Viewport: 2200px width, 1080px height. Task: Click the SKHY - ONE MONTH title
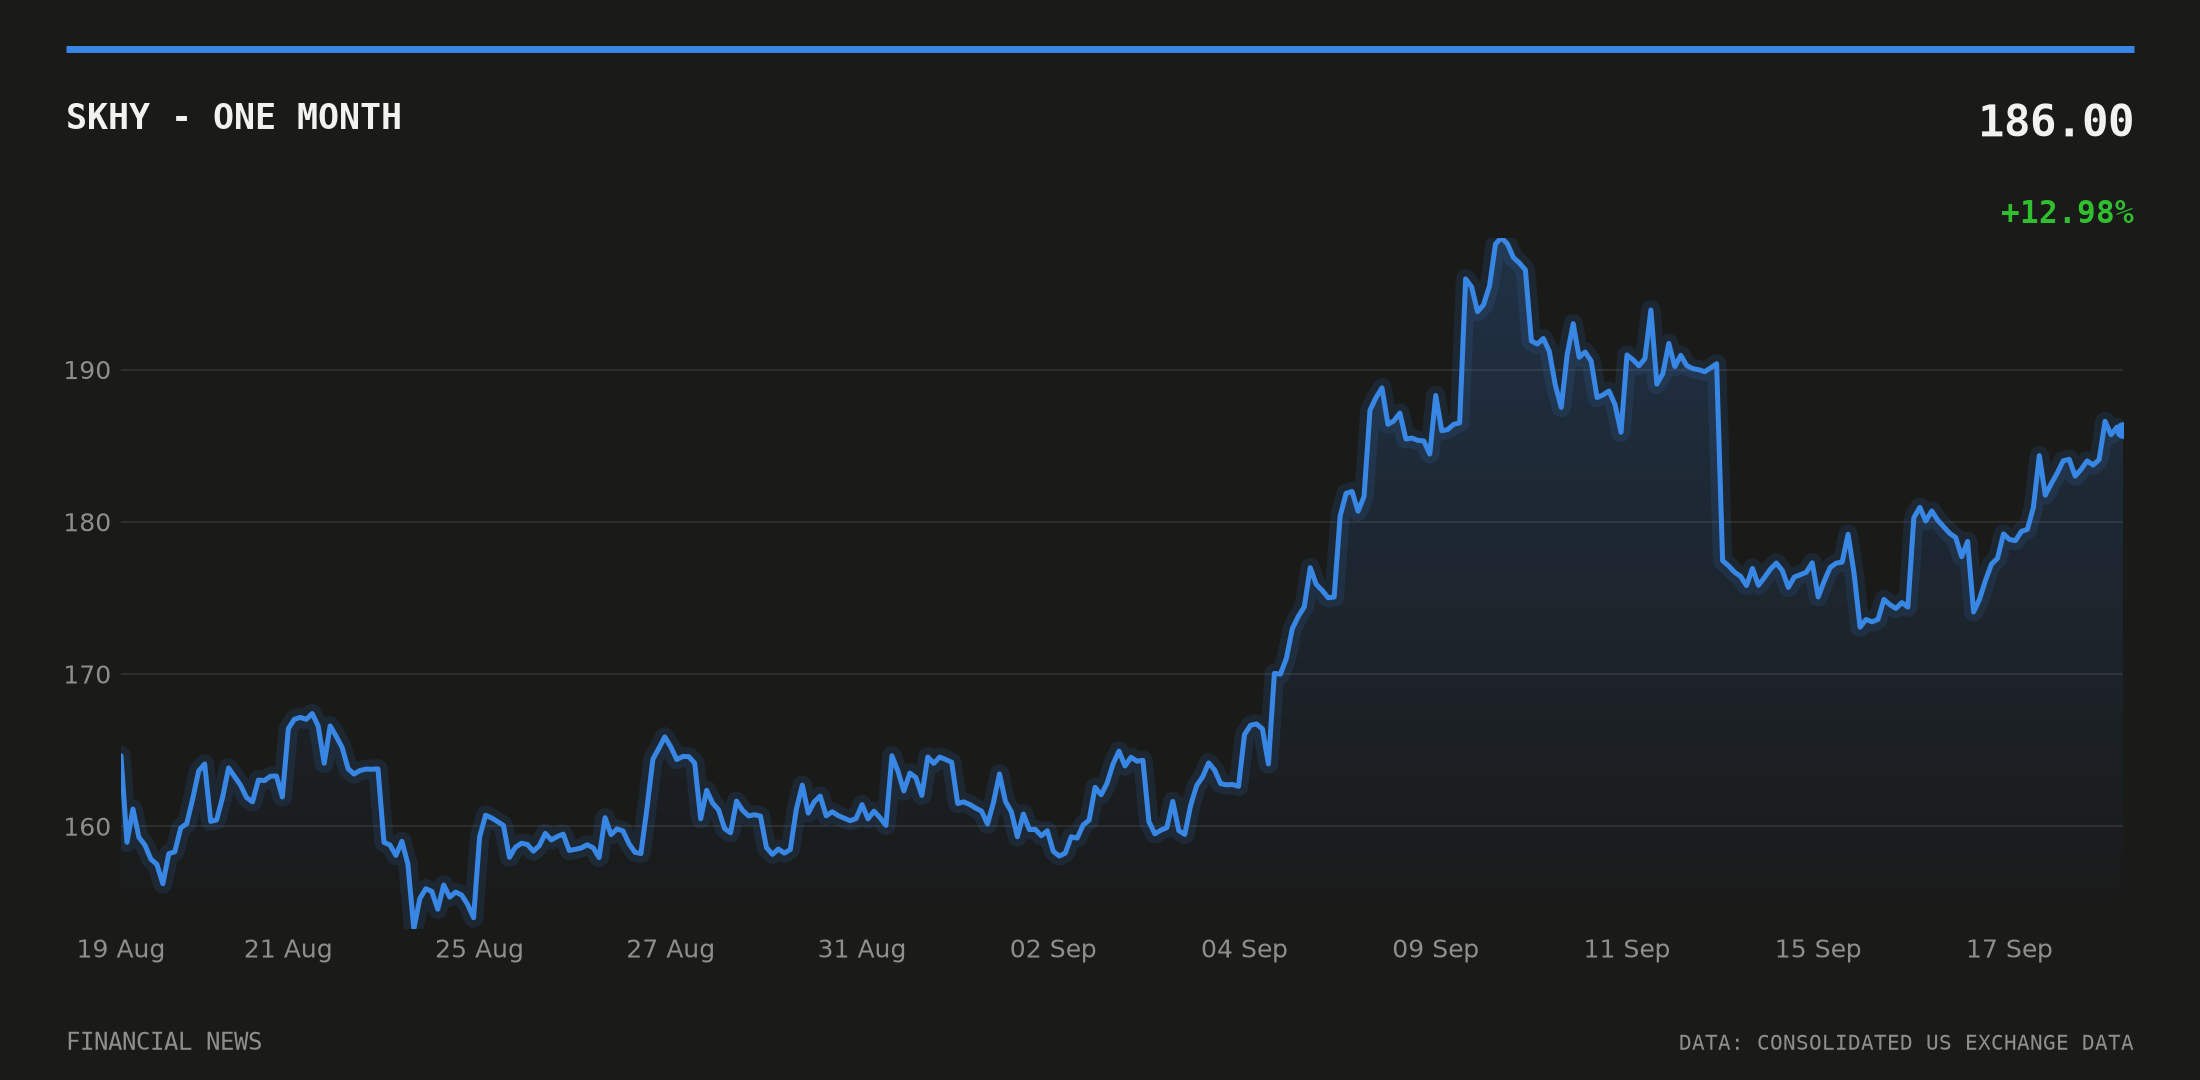click(x=234, y=118)
